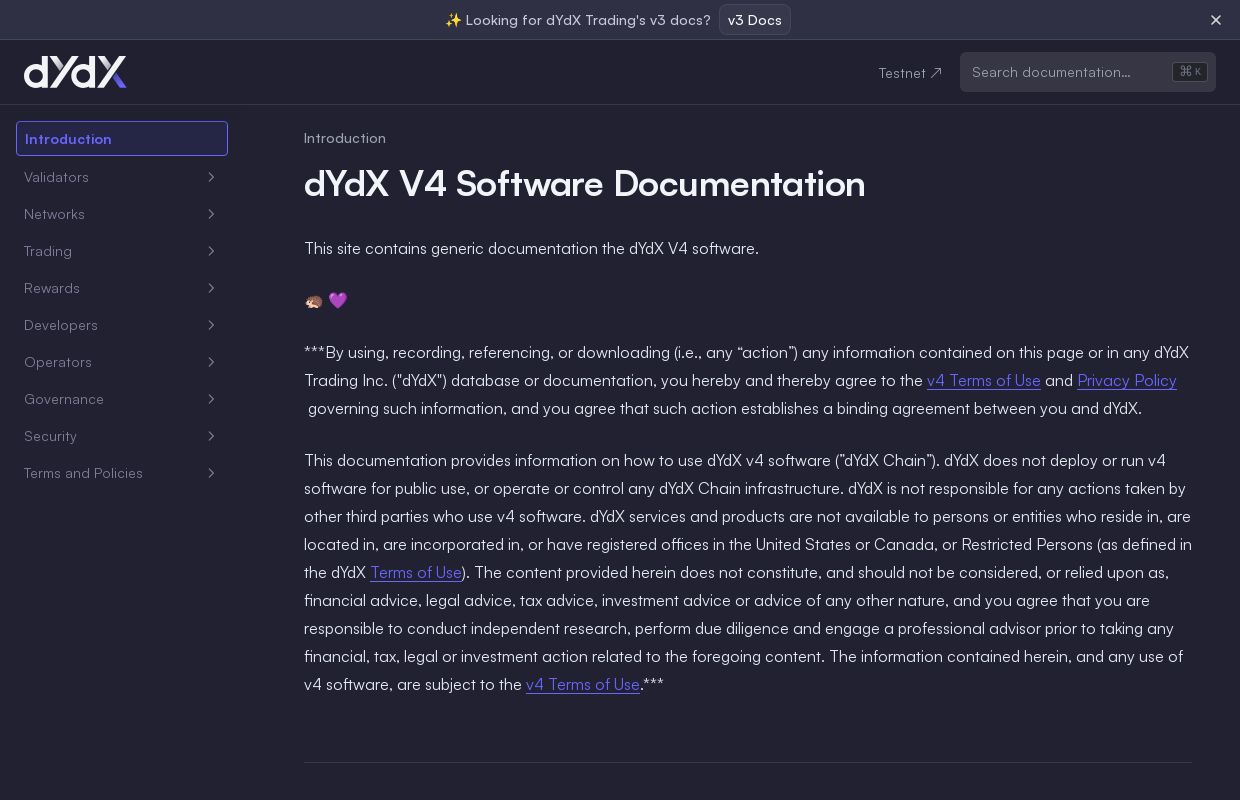
Task: Expand the Networks chevron
Action: point(211,214)
